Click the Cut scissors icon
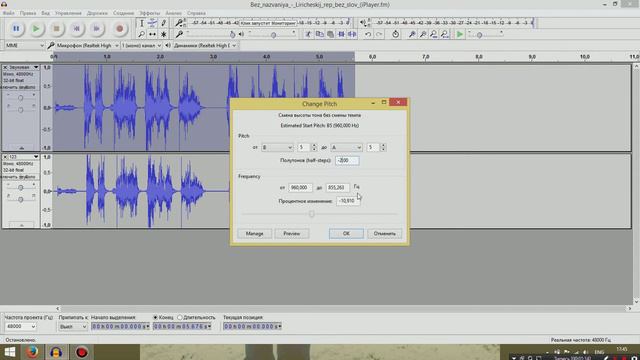Viewport: 640px width, 360px height. pyautogui.click(x=308, y=34)
